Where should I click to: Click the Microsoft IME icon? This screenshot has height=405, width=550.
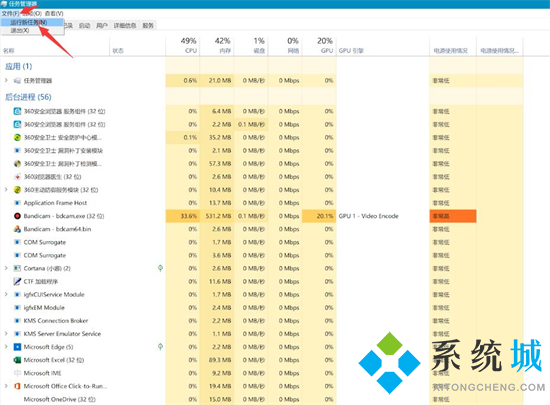[17, 373]
